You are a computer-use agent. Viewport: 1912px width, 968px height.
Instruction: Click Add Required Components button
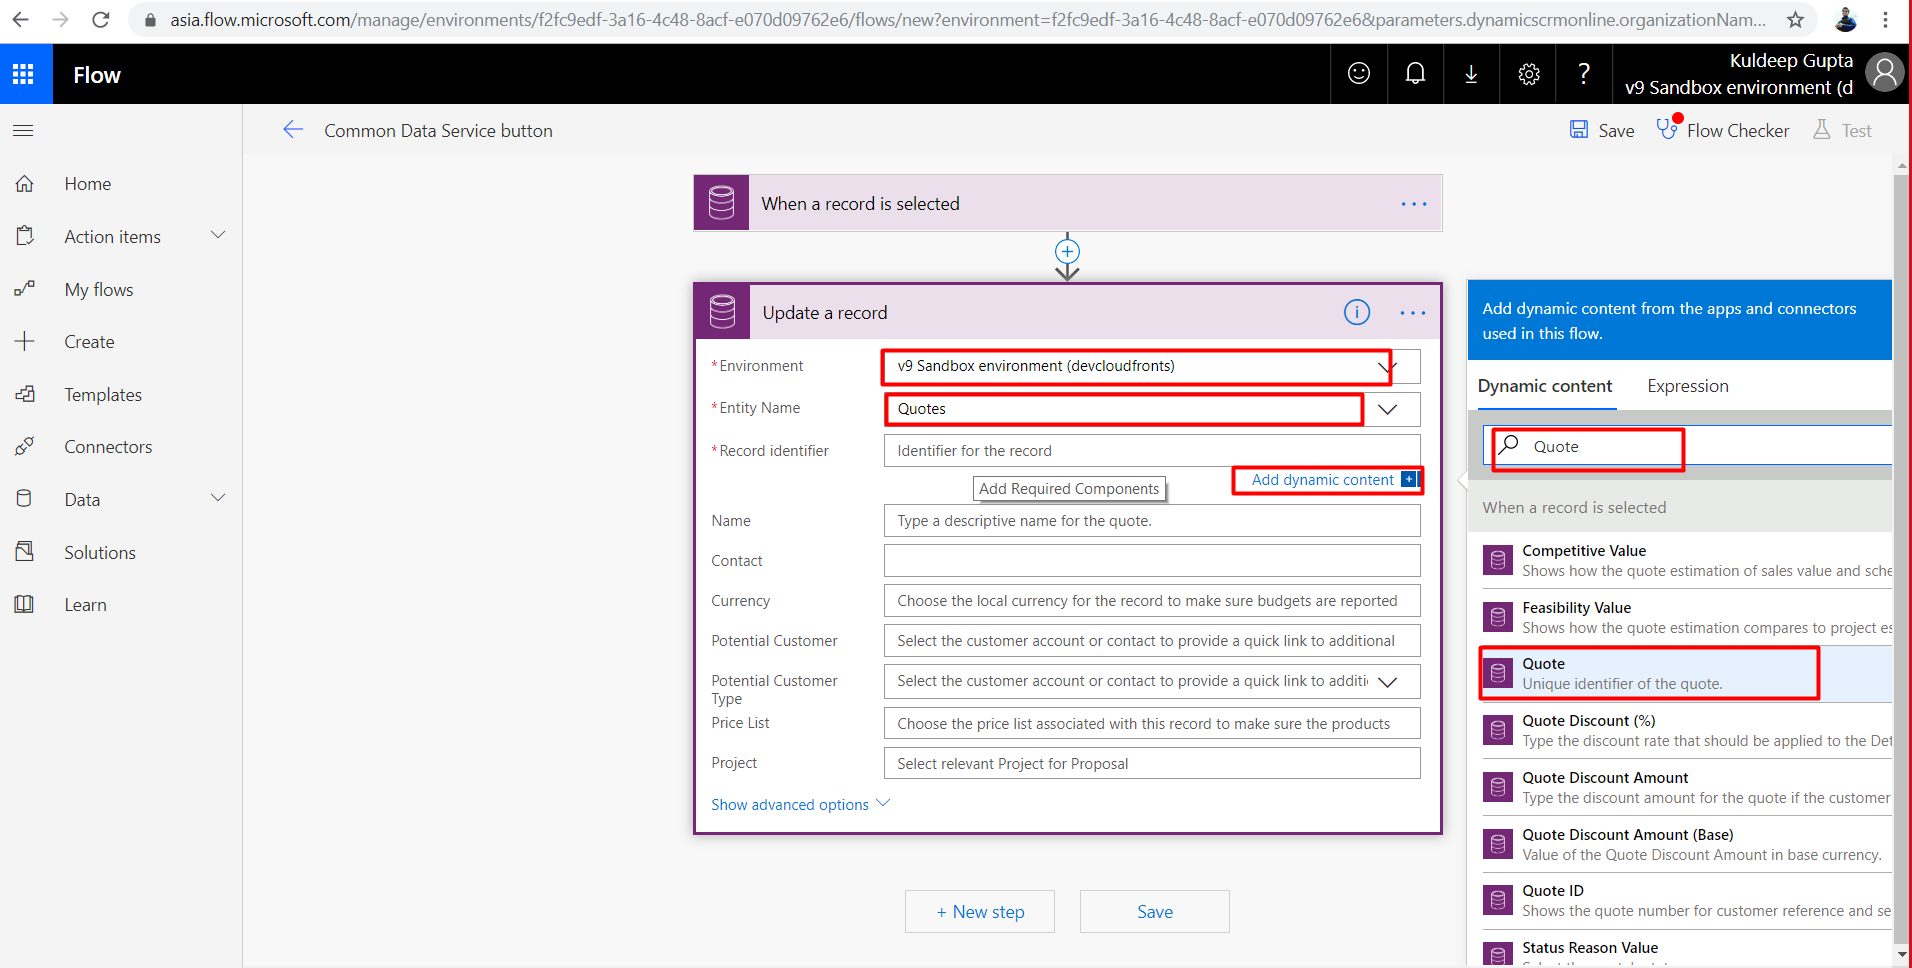coord(1069,488)
